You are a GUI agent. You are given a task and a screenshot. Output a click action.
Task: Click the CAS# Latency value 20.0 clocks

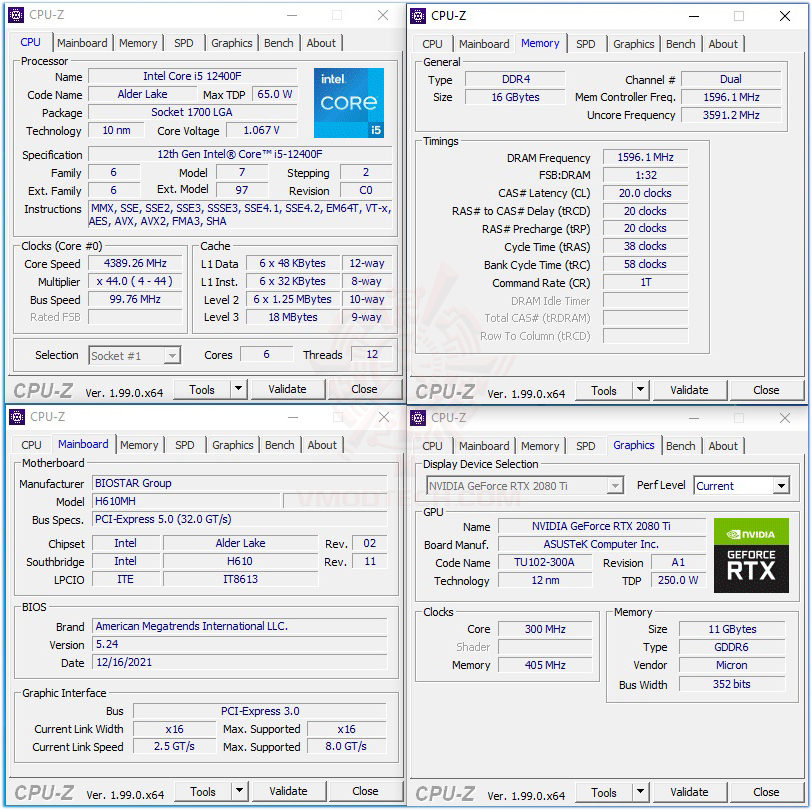point(645,193)
